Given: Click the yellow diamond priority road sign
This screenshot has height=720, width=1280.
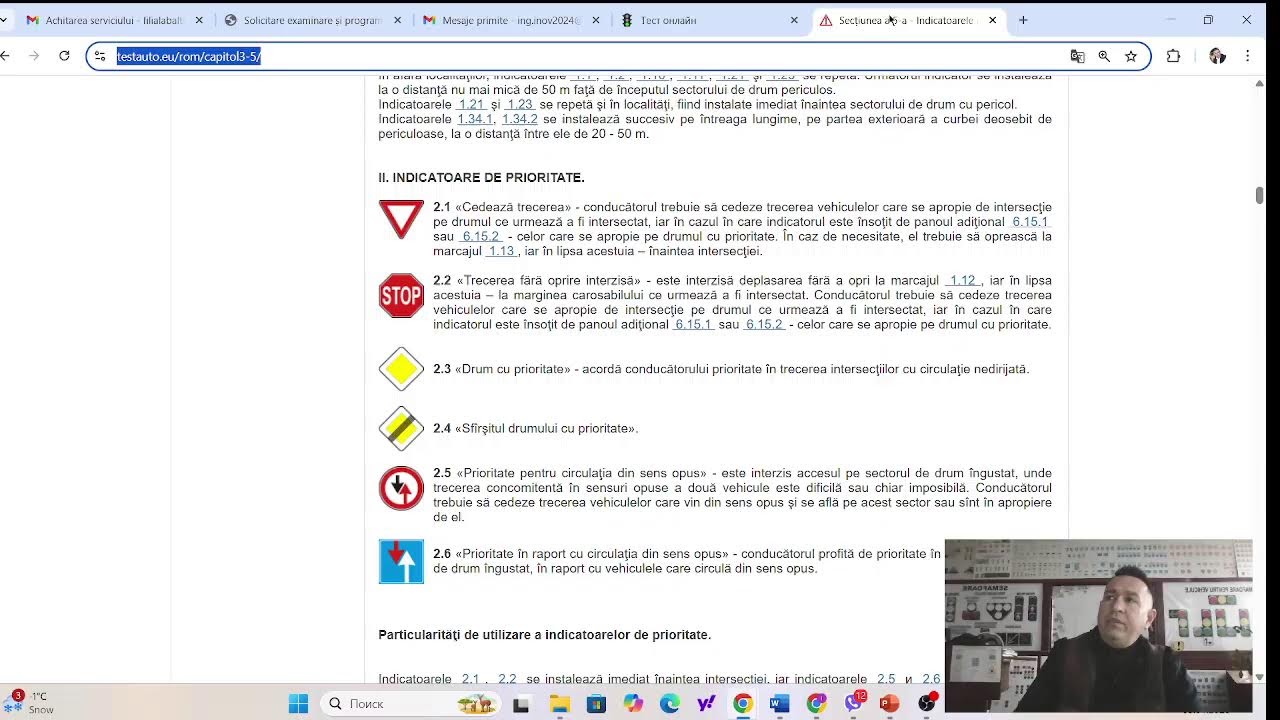Looking at the screenshot, I should pos(401,369).
